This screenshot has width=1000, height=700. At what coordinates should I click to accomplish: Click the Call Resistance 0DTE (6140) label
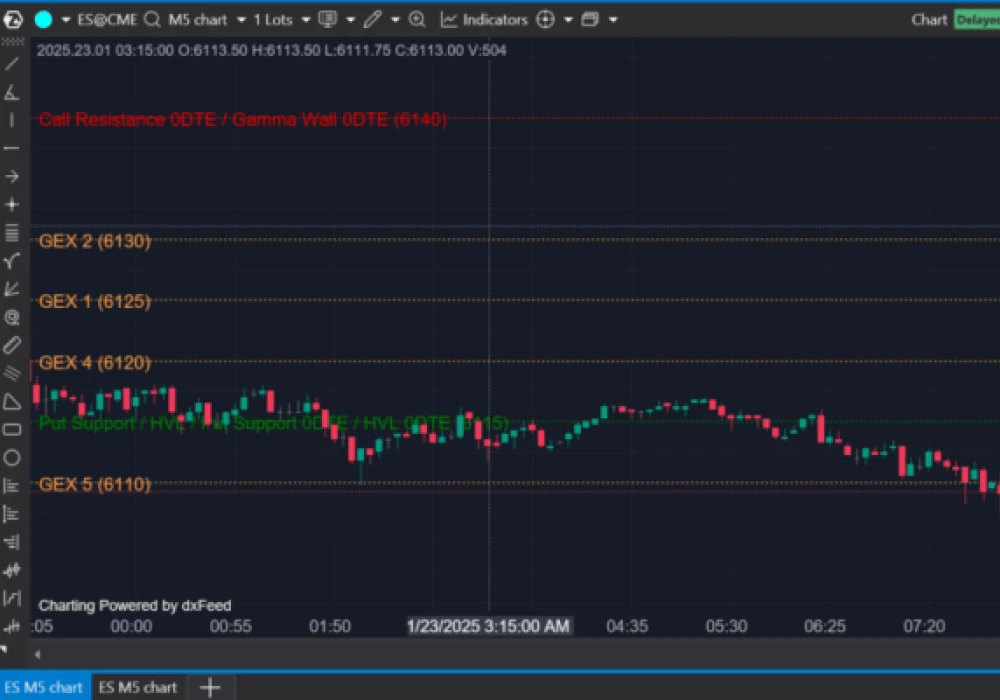pos(243,119)
